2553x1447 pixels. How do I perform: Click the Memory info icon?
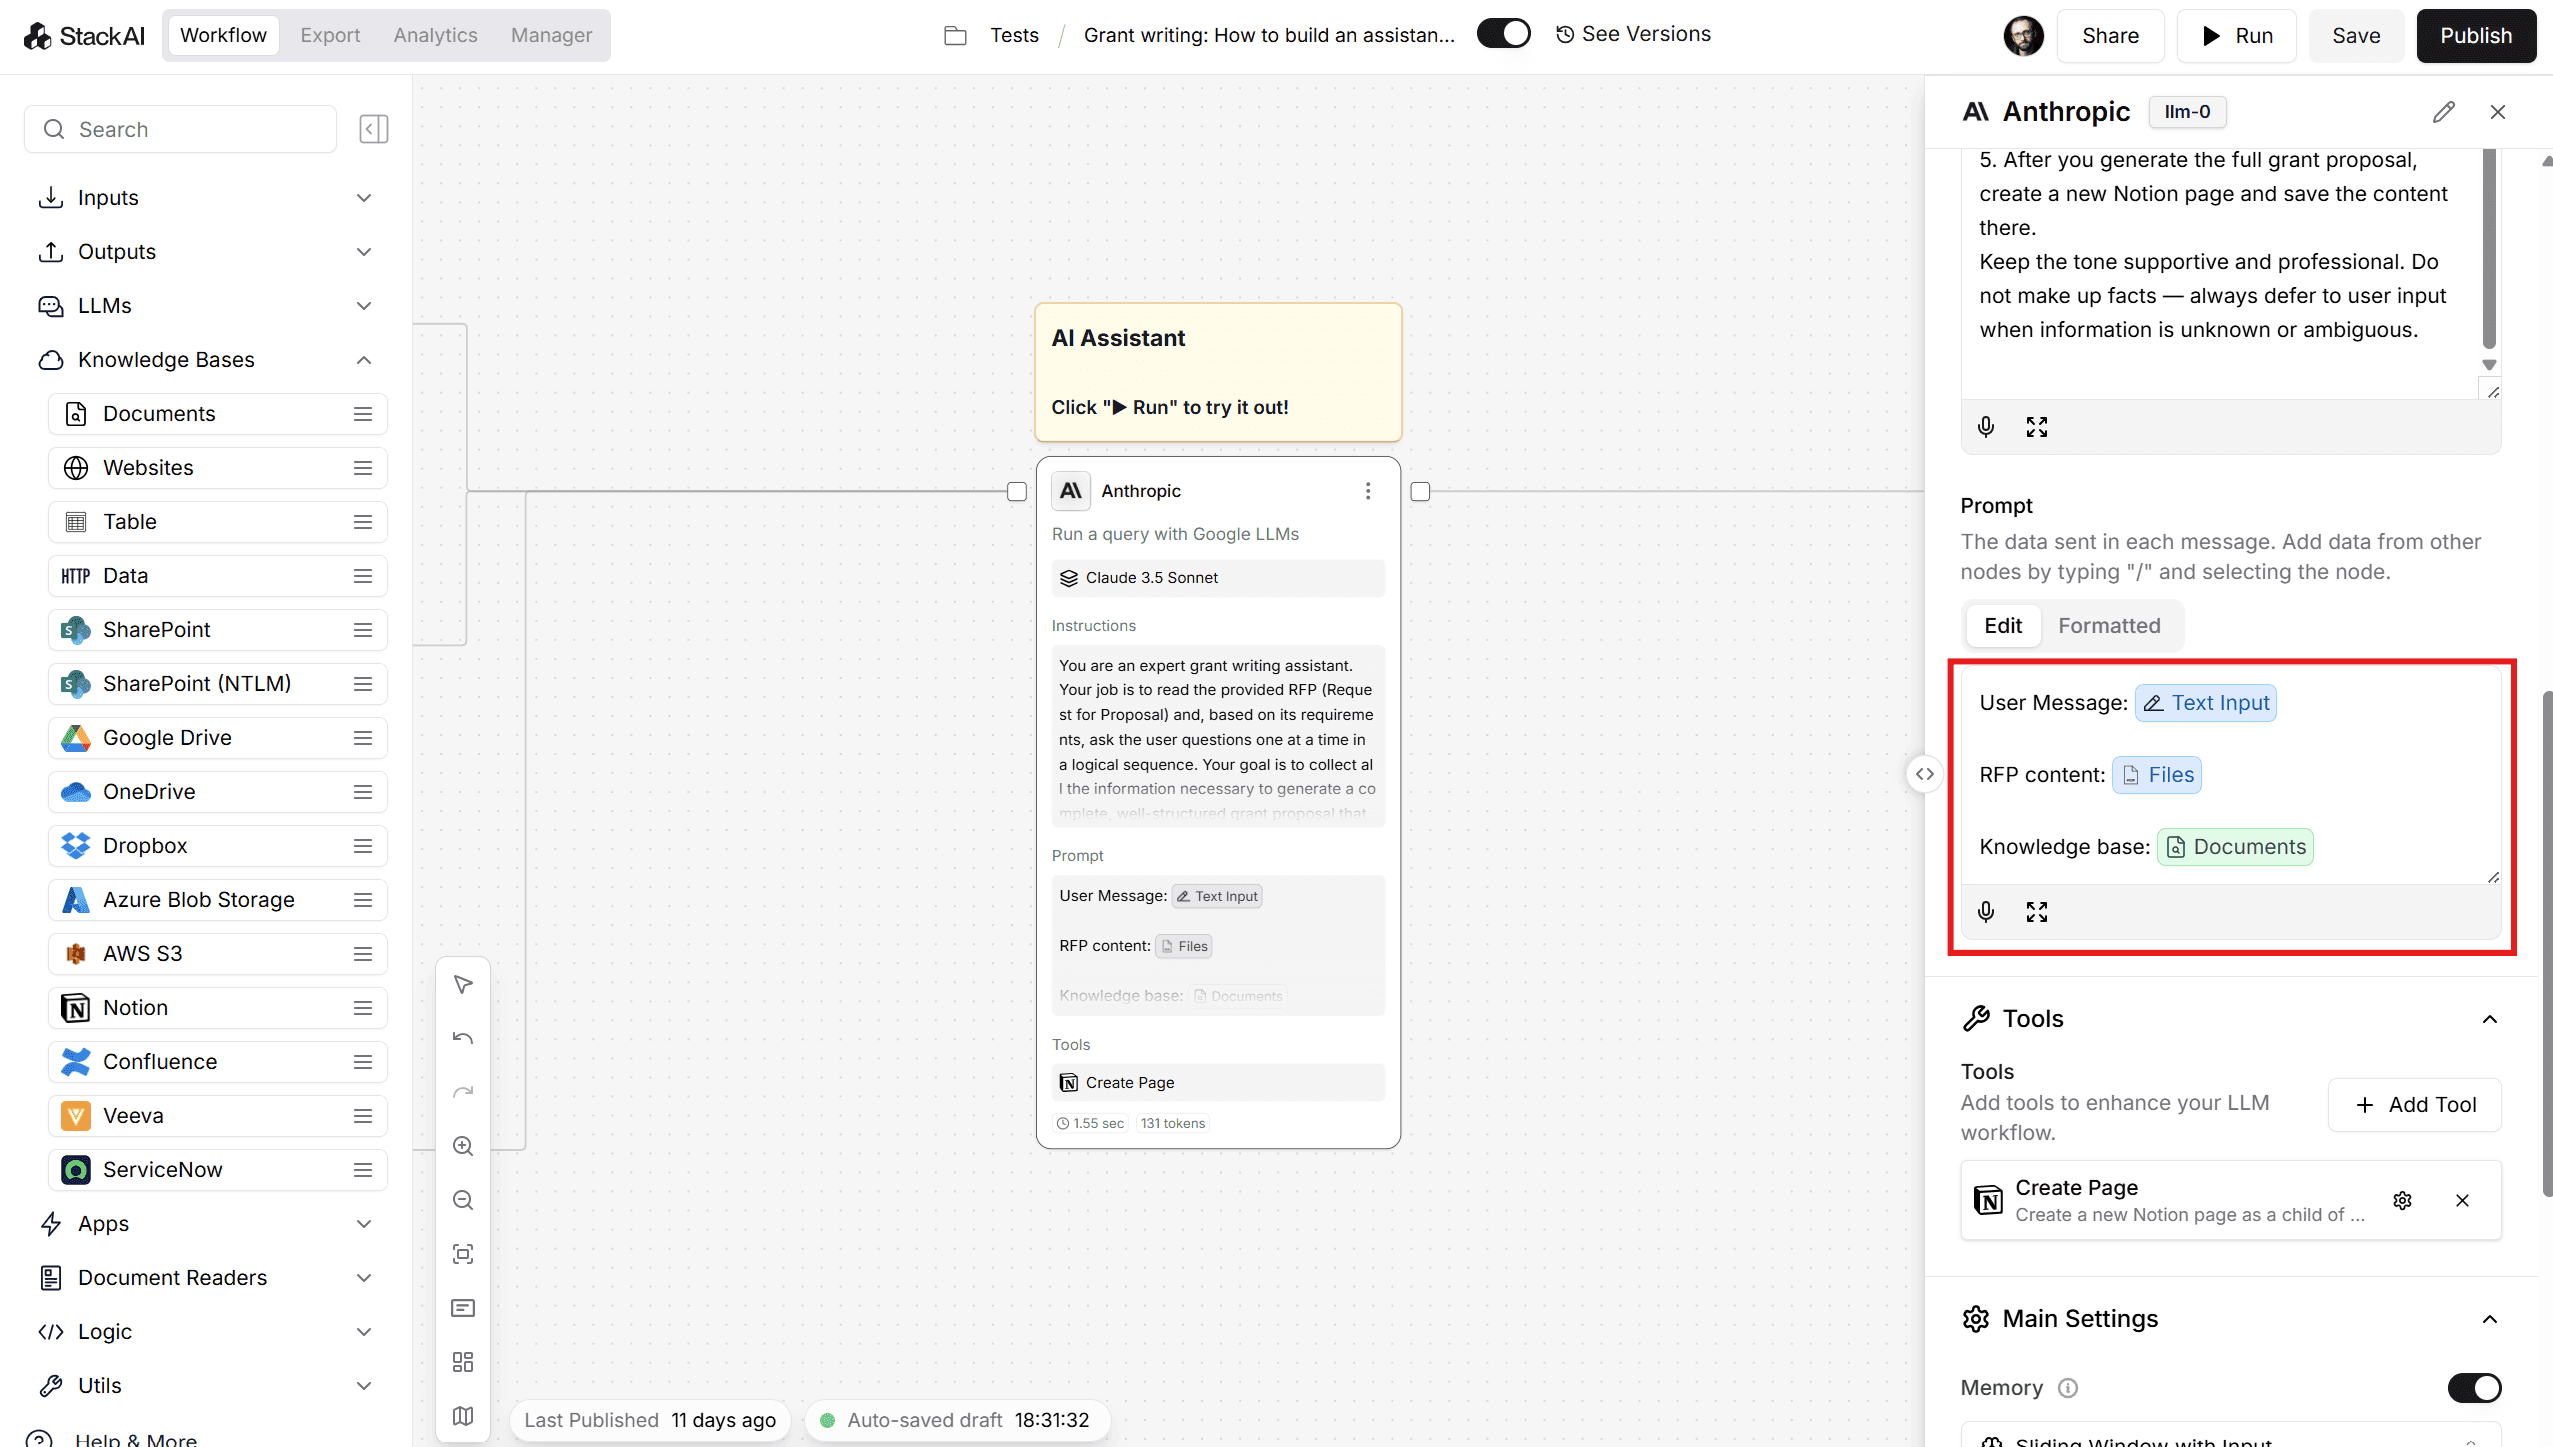[2068, 1388]
